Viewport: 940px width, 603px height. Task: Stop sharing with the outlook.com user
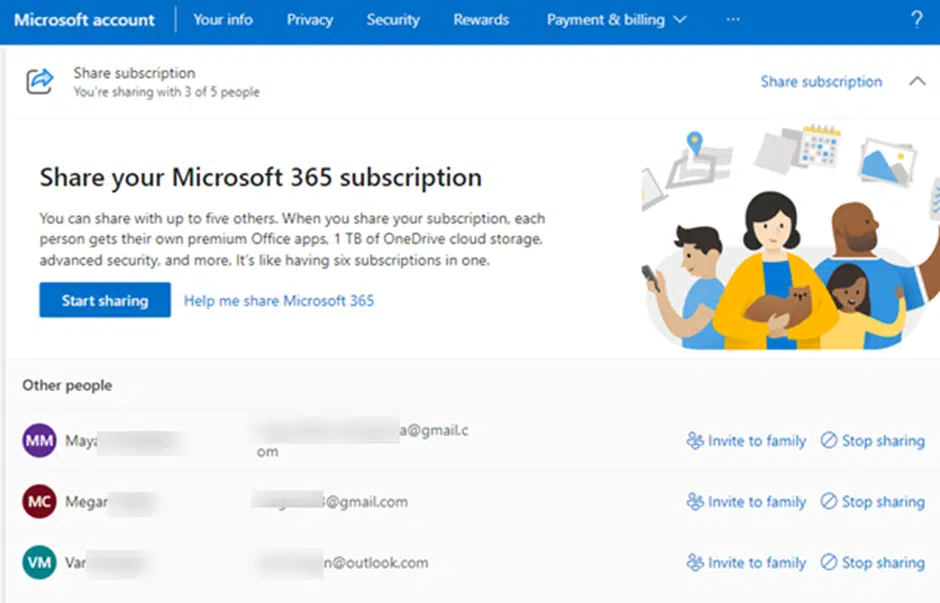click(x=872, y=562)
